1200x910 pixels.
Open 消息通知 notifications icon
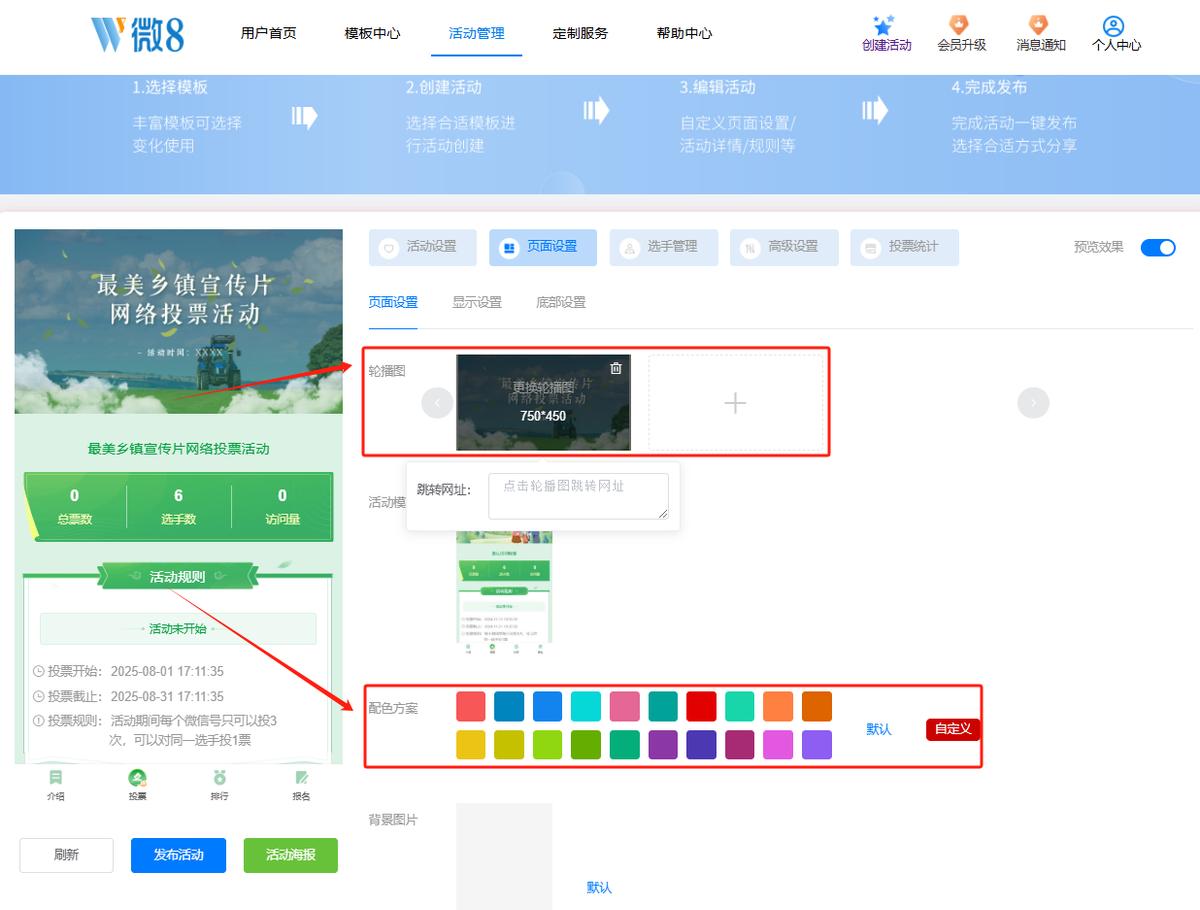point(1038,25)
